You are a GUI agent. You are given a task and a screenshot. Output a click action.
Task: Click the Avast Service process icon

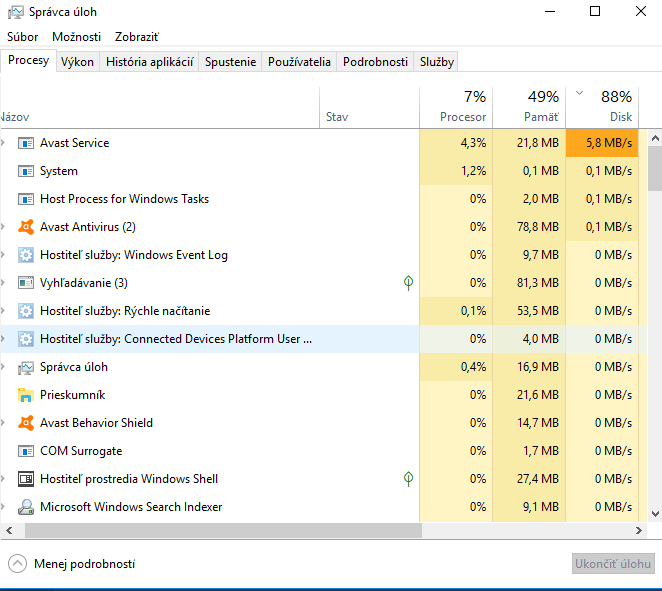pyautogui.click(x=26, y=143)
